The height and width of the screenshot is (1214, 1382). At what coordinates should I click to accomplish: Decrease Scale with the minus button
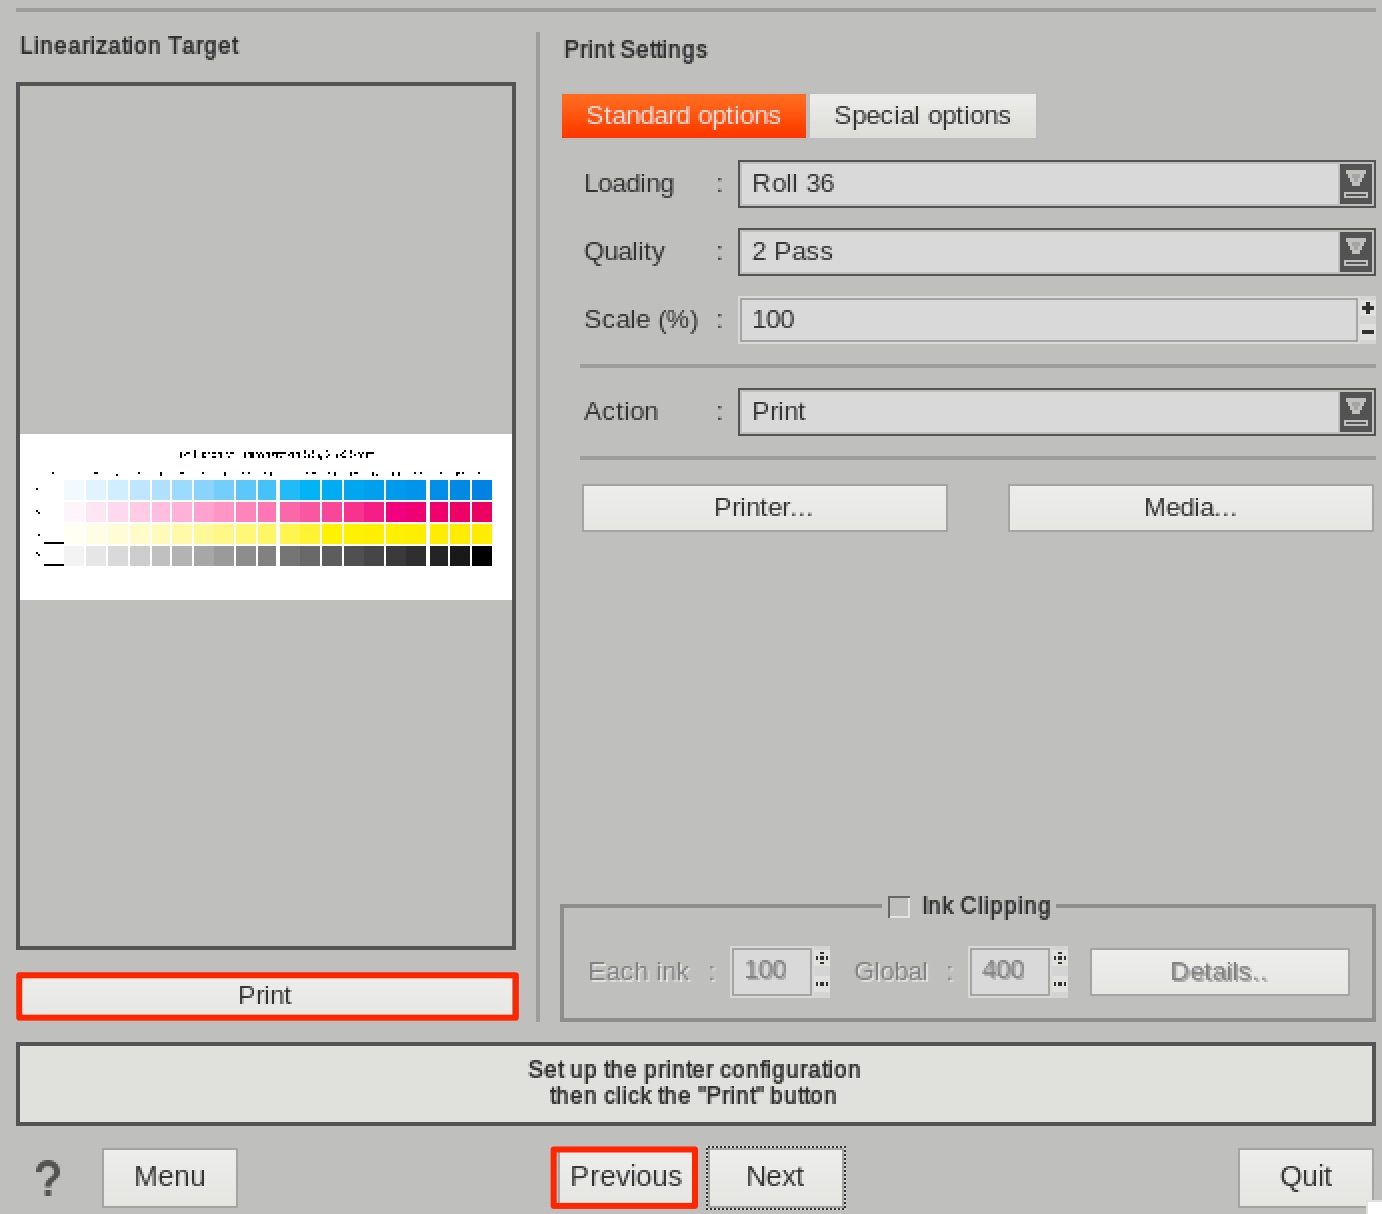[1367, 332]
